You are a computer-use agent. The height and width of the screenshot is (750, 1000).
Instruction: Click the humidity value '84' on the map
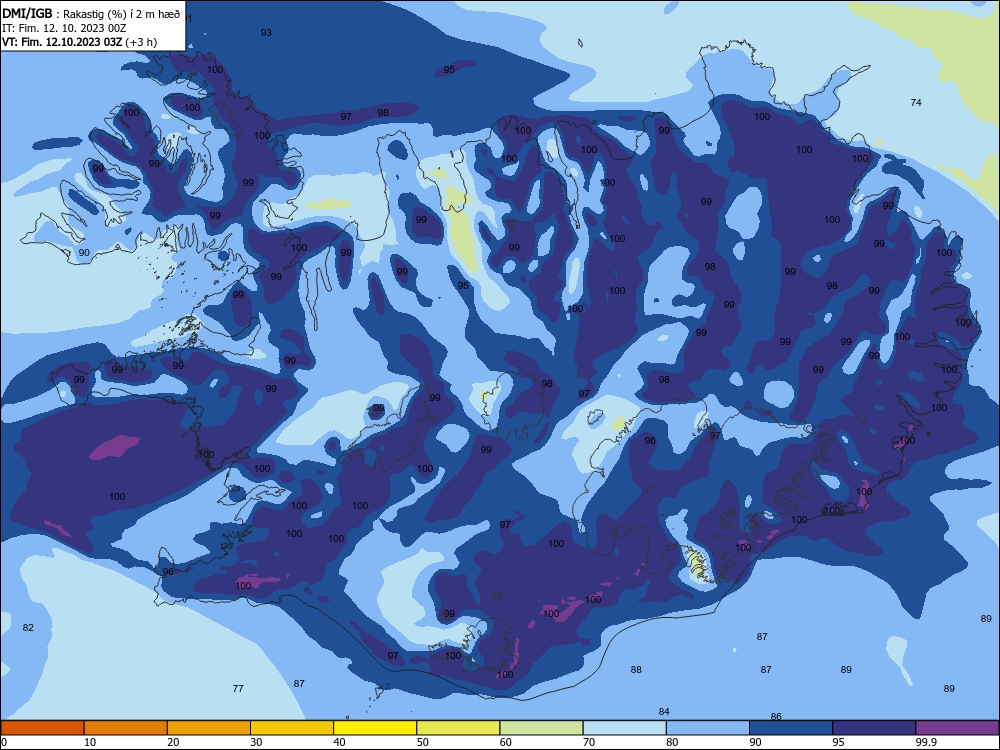[x=664, y=711]
